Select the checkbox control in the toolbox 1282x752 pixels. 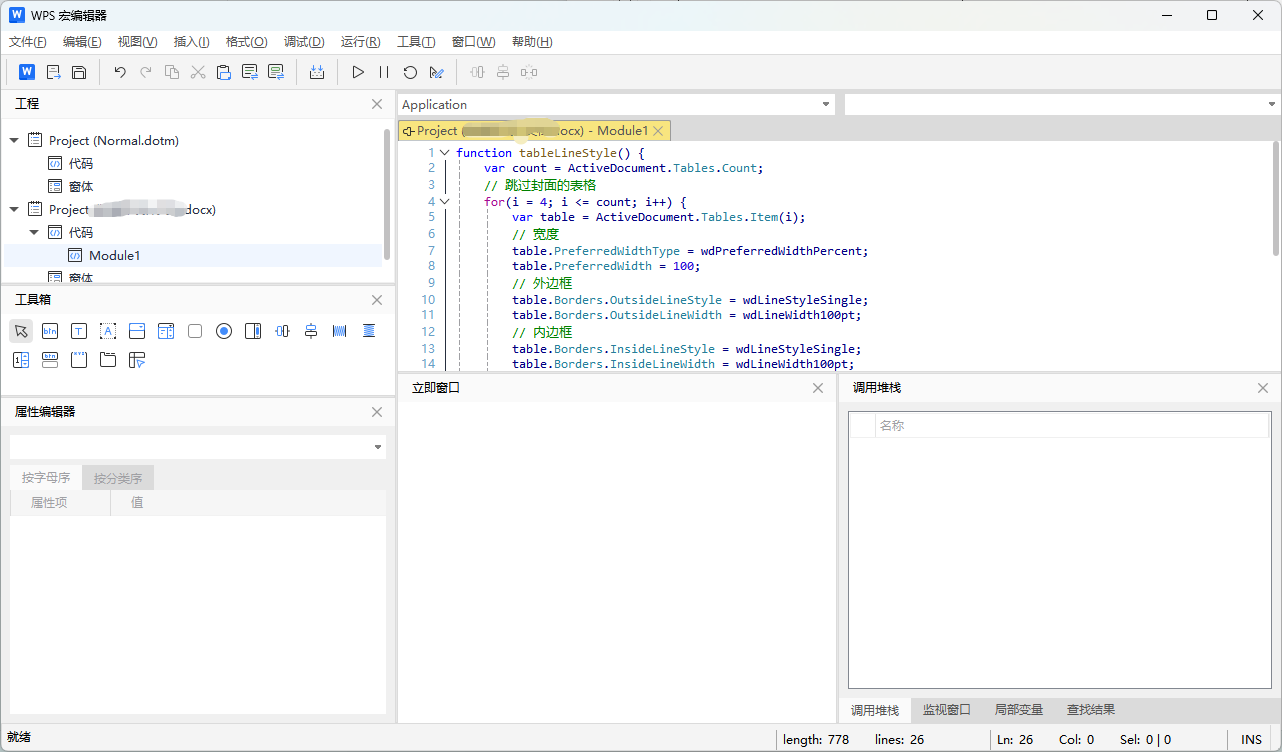click(x=195, y=331)
